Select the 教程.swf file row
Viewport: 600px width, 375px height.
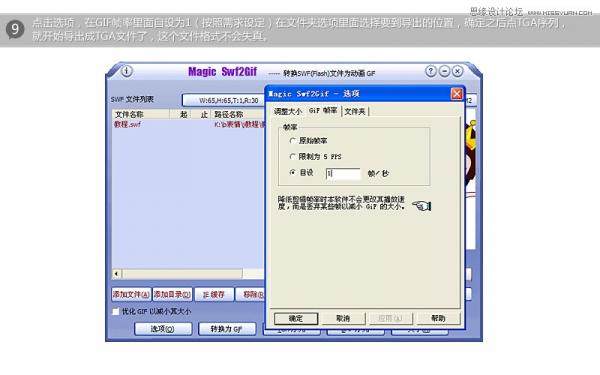(188, 124)
